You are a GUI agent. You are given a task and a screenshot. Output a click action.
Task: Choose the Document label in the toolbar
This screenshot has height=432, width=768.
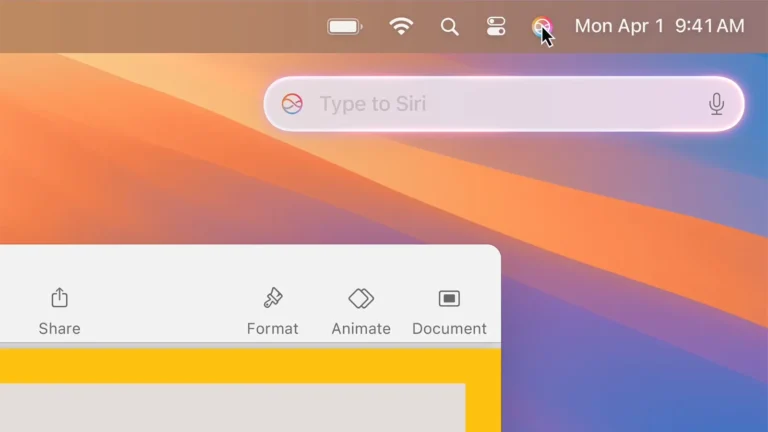[449, 328]
